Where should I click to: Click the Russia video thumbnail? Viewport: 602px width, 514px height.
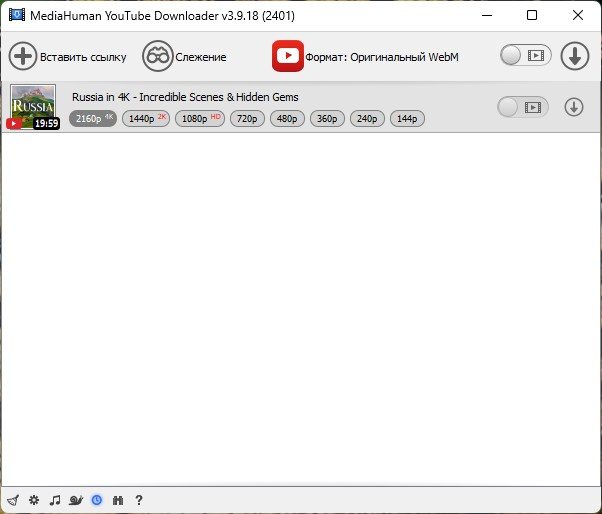[34, 107]
